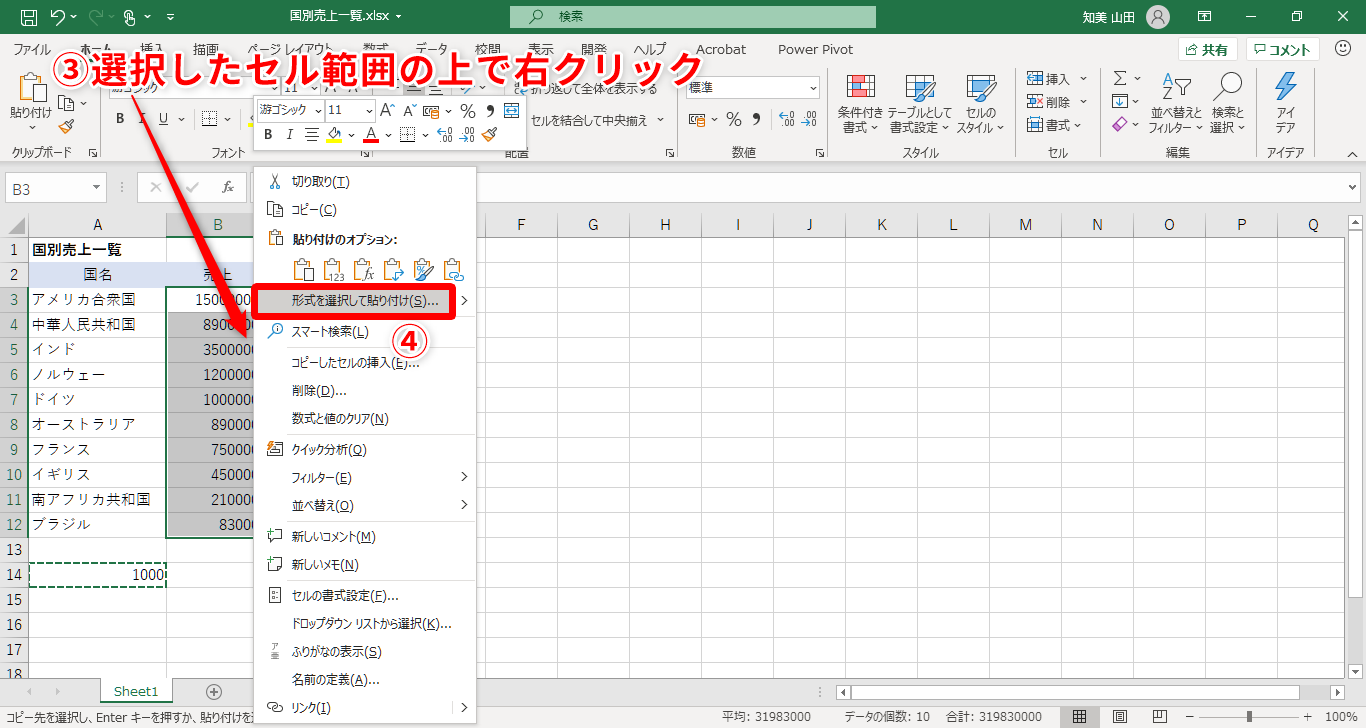
Task: Switch to the Power Pivot ribbon tab
Action: pyautogui.click(x=815, y=49)
